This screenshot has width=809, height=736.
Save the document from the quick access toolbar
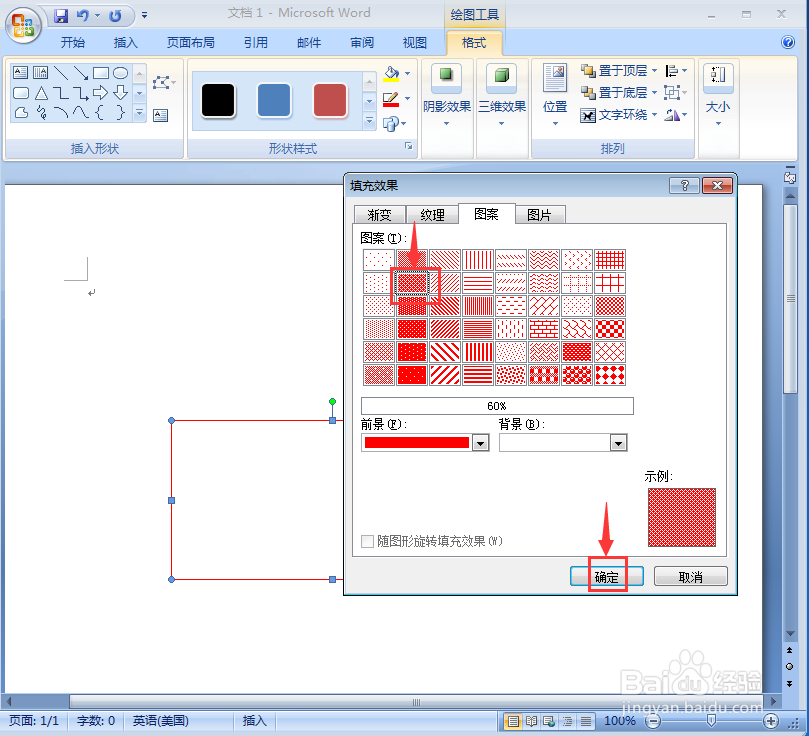pyautogui.click(x=61, y=15)
